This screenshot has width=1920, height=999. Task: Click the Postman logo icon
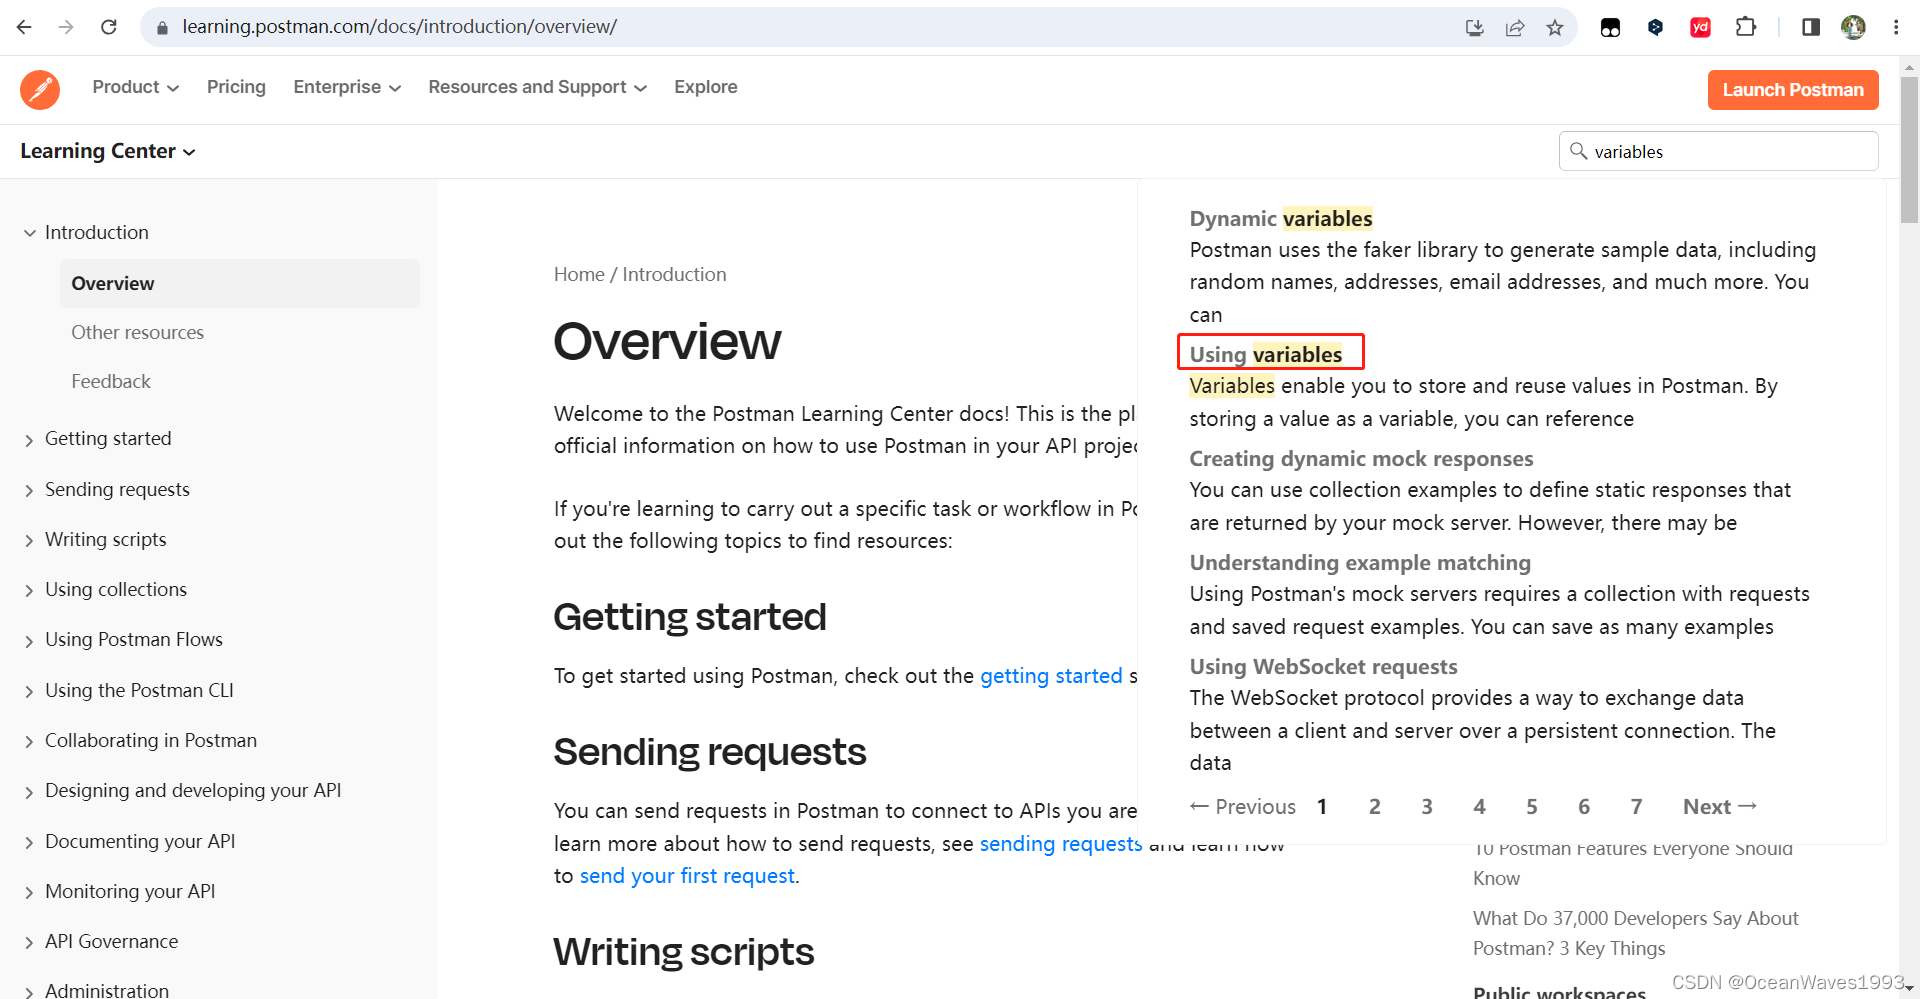click(40, 90)
